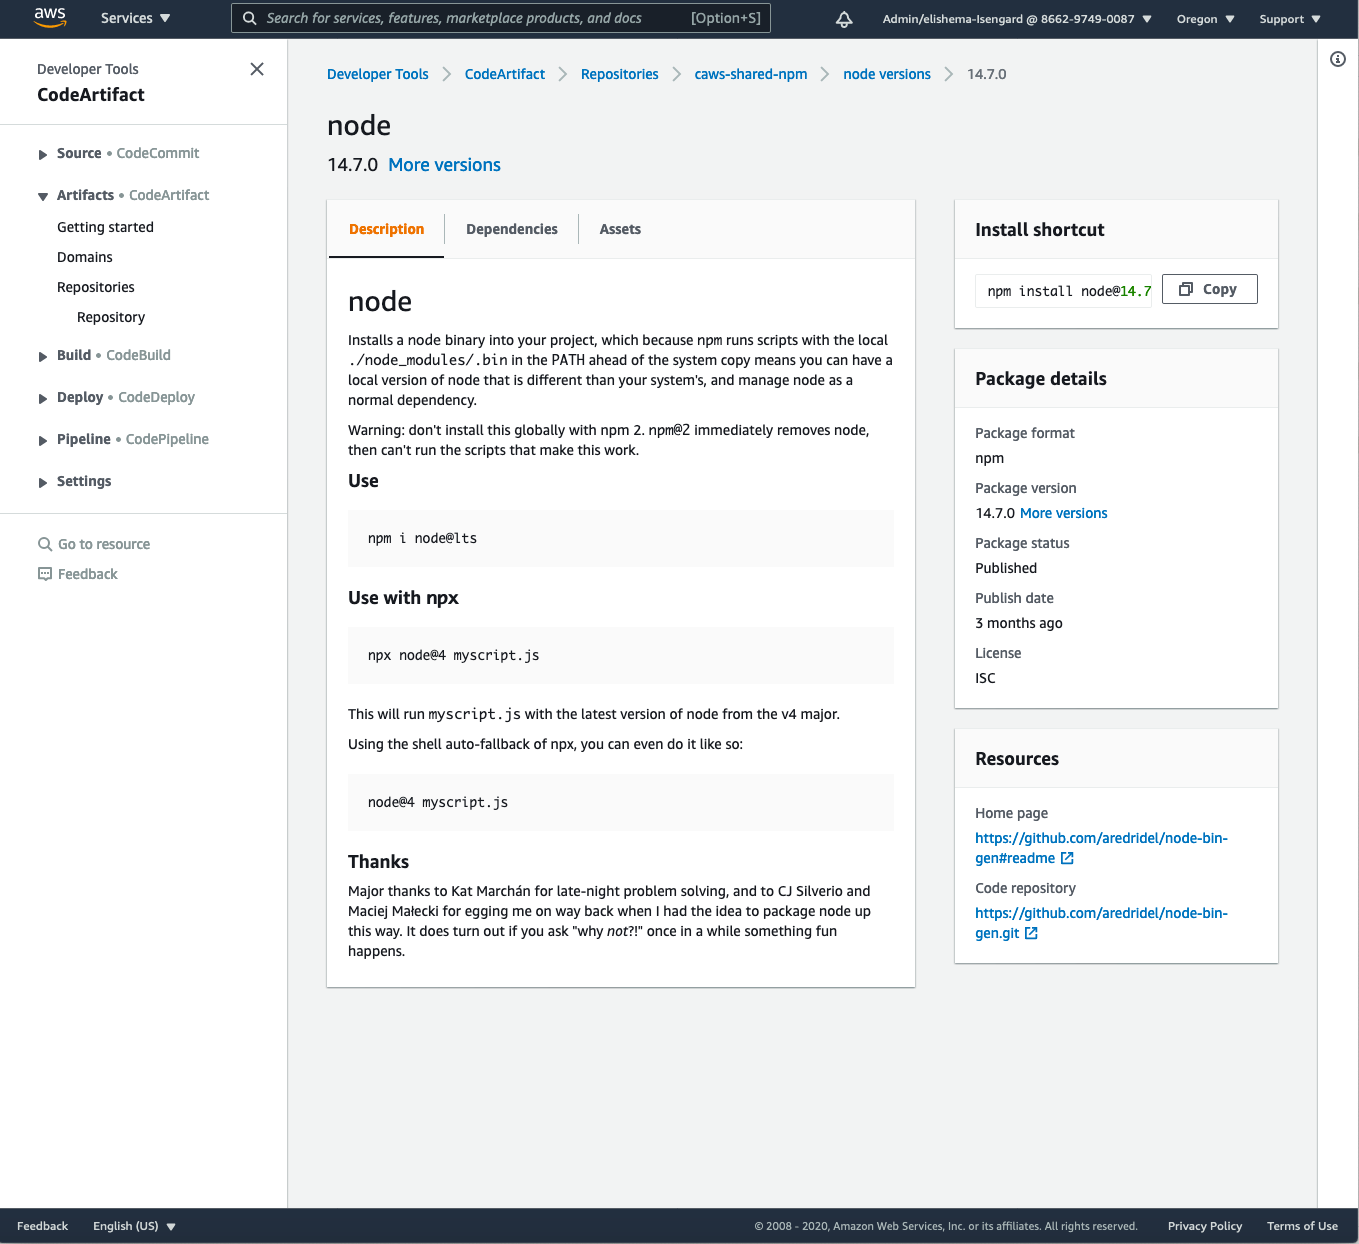Image resolution: width=1359 pixels, height=1244 pixels.
Task: Click the 'ISC' license value
Action: tap(986, 678)
